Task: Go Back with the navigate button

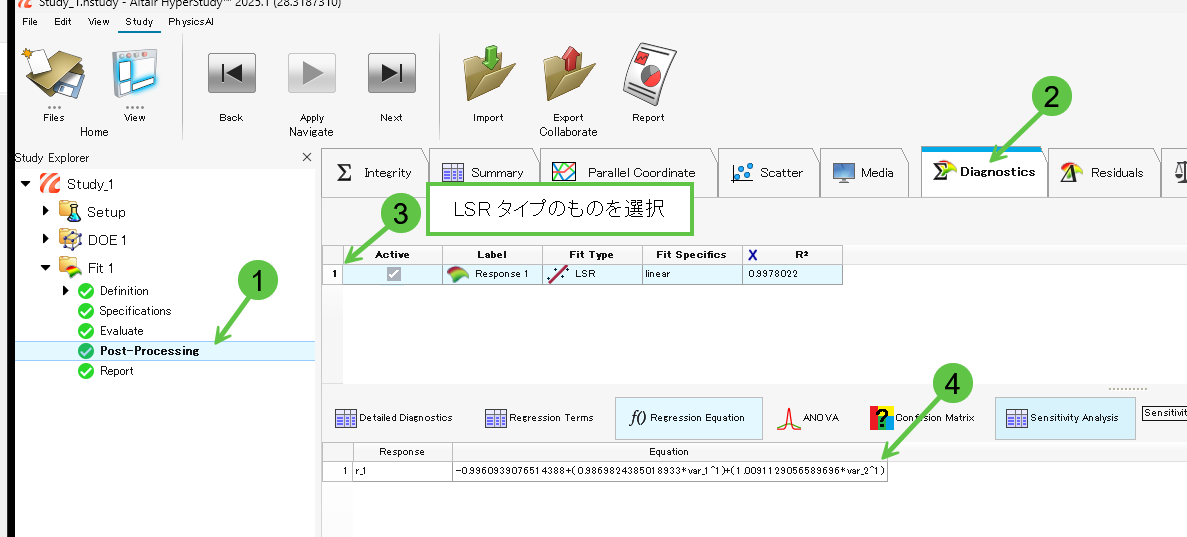Action: [231, 73]
